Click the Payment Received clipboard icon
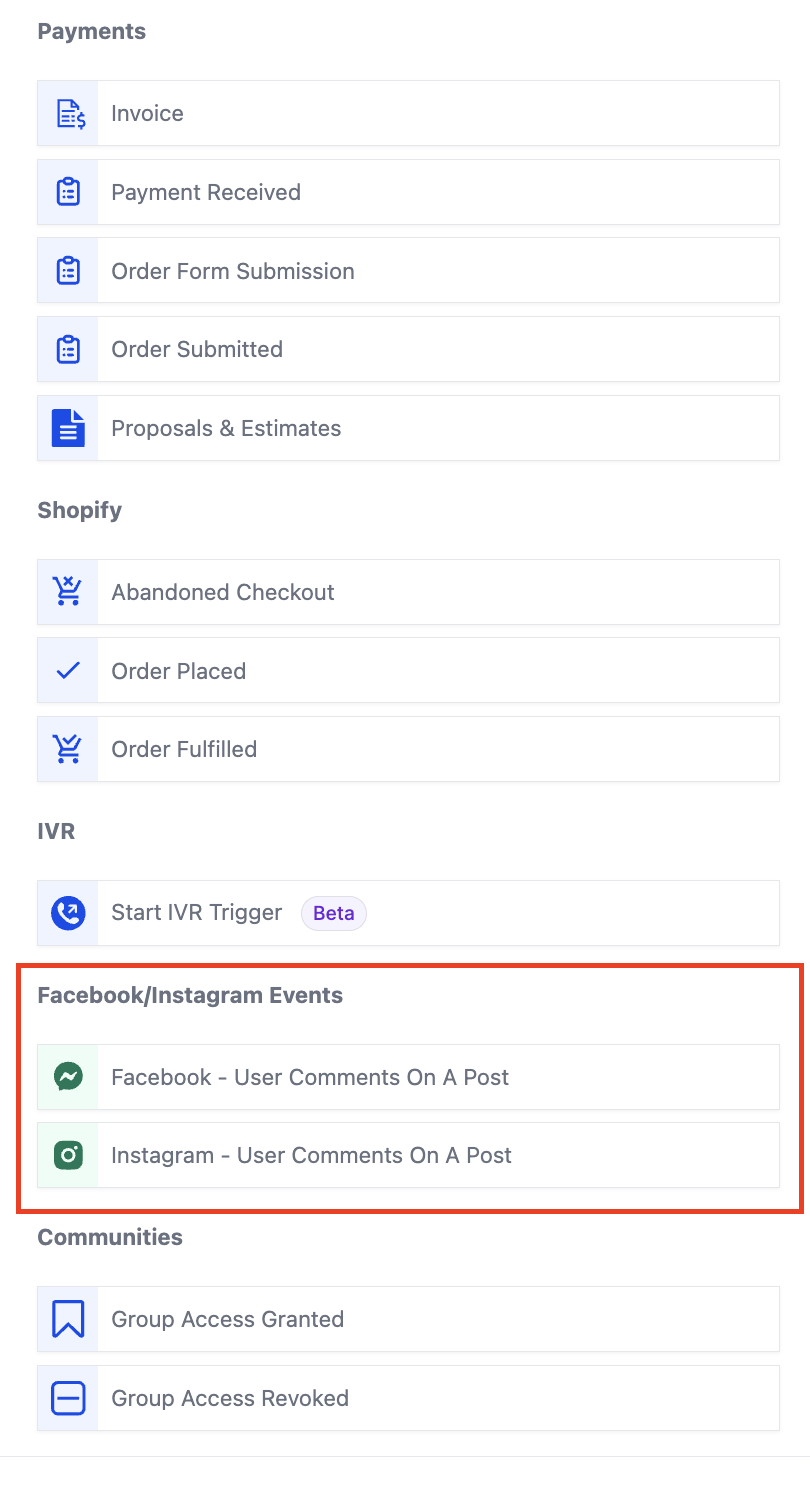This screenshot has width=810, height=1494. tap(68, 192)
